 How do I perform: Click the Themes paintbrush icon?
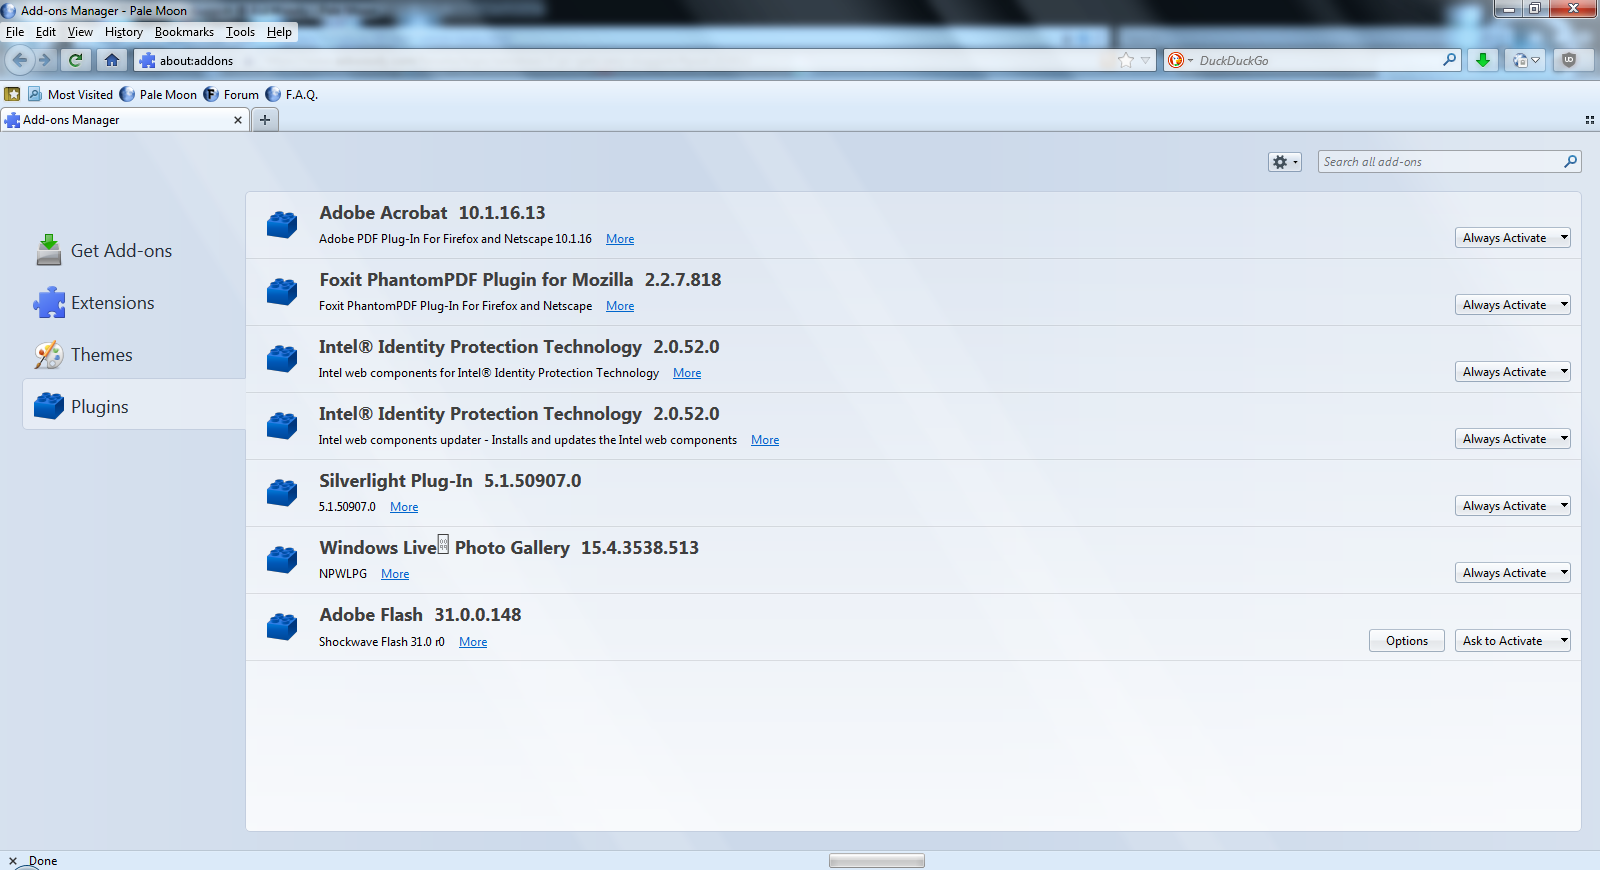(x=49, y=354)
